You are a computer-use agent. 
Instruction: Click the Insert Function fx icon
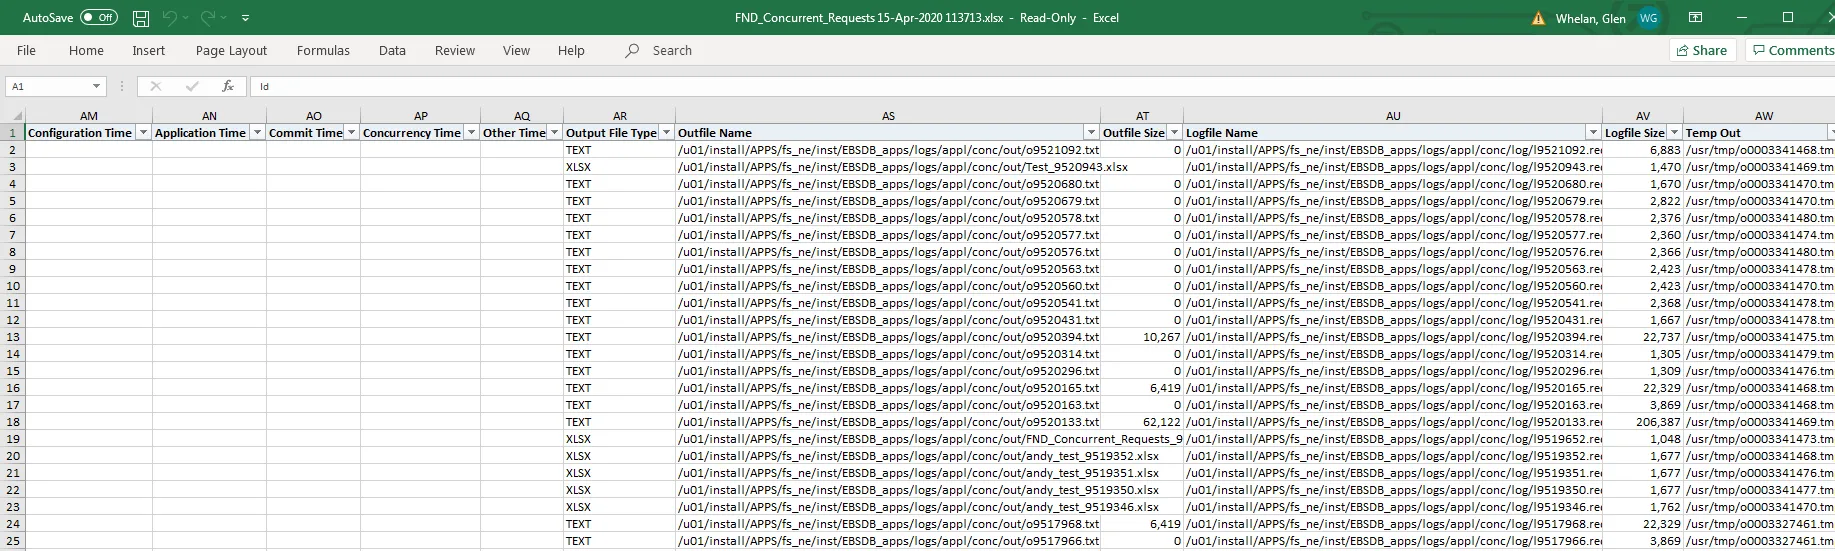(x=228, y=87)
